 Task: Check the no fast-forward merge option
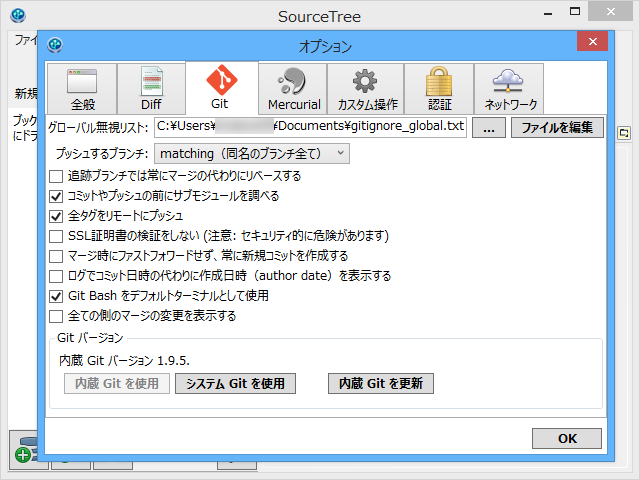click(56, 256)
